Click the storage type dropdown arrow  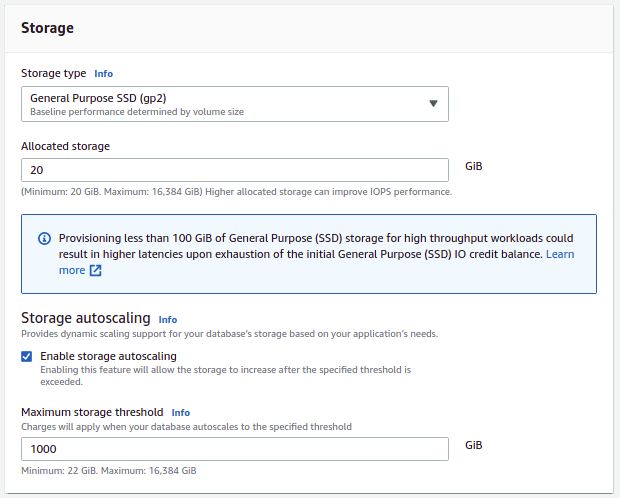pyautogui.click(x=433, y=104)
